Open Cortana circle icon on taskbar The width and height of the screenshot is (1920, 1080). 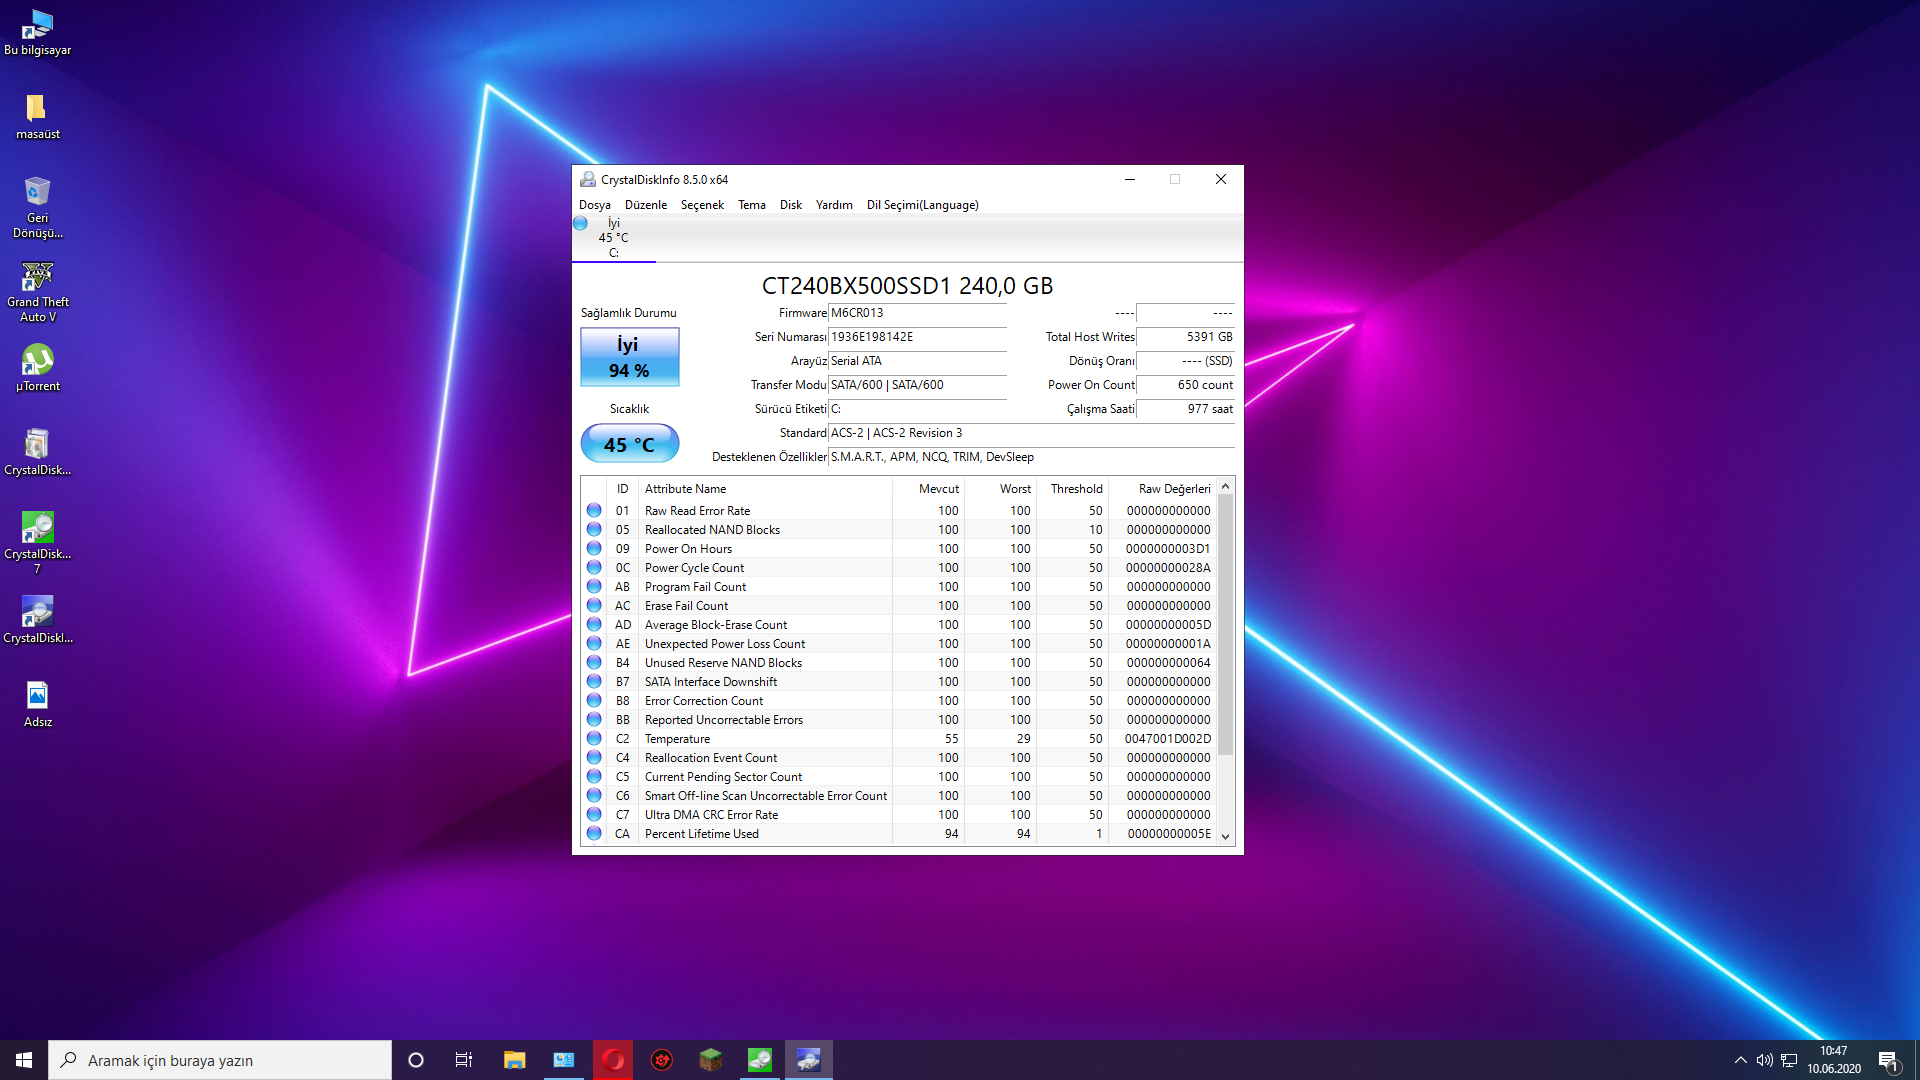pyautogui.click(x=416, y=1060)
